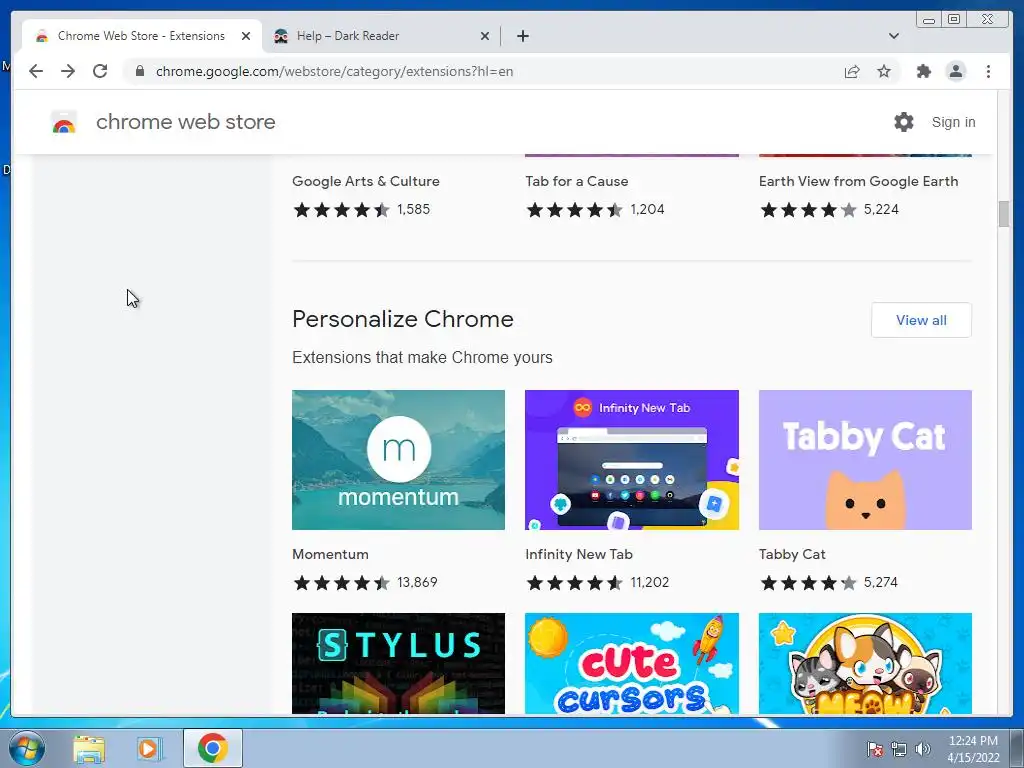Open the network status tray icon
The width and height of the screenshot is (1024, 768).
click(899, 749)
